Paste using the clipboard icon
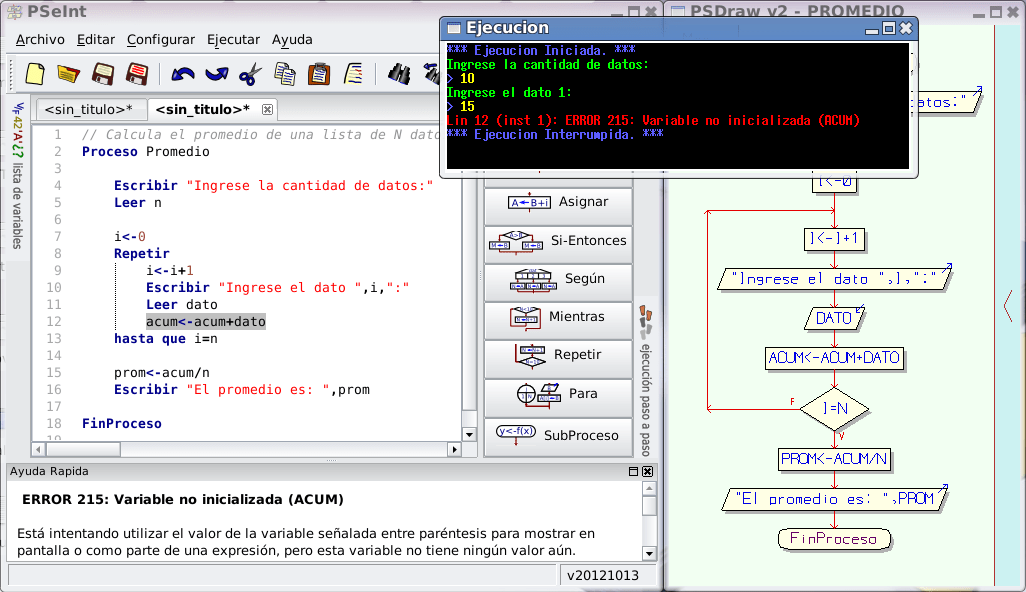The width and height of the screenshot is (1026, 592). (319, 74)
